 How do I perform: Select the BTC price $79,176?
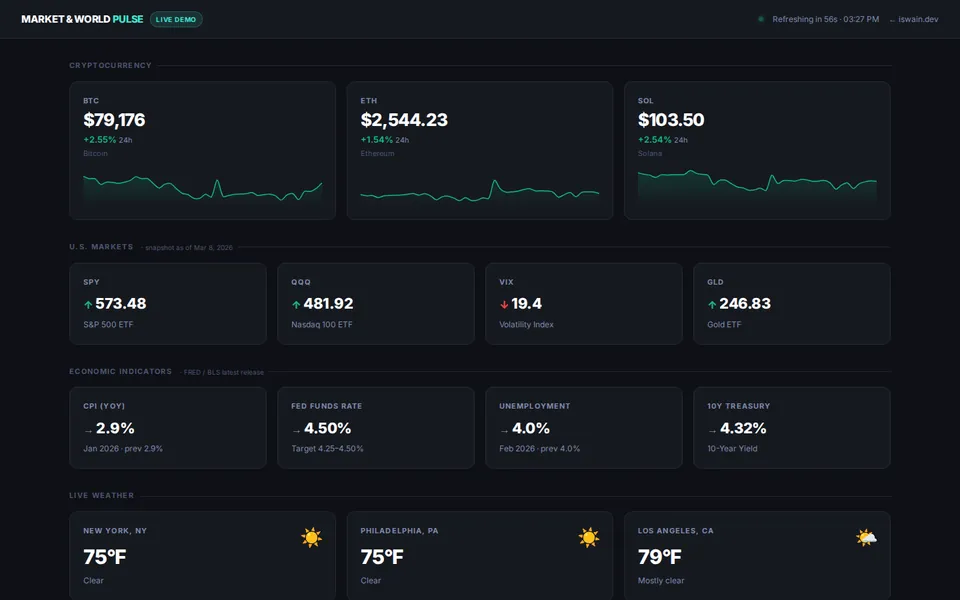114,119
